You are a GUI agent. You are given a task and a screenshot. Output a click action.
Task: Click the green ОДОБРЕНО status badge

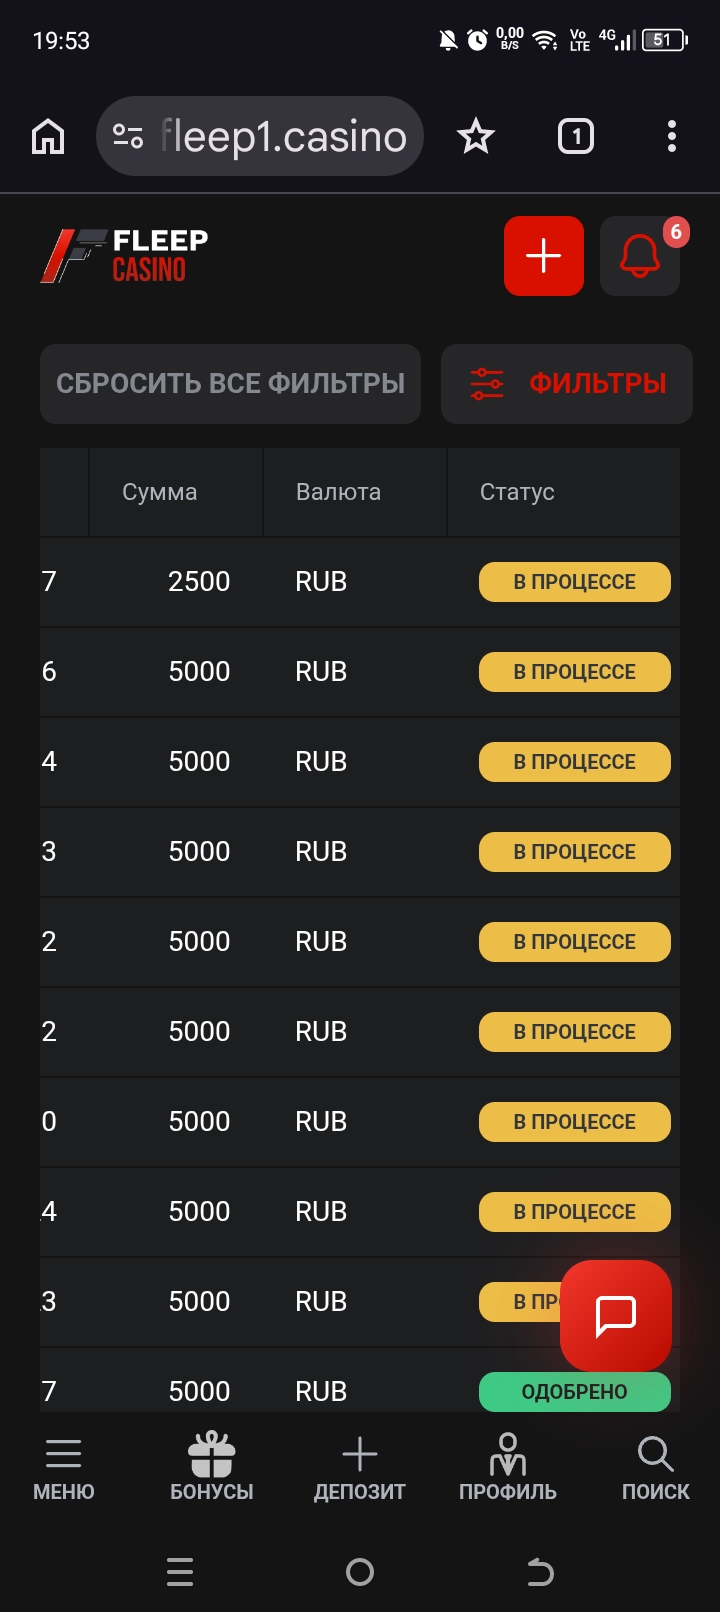coord(574,1391)
